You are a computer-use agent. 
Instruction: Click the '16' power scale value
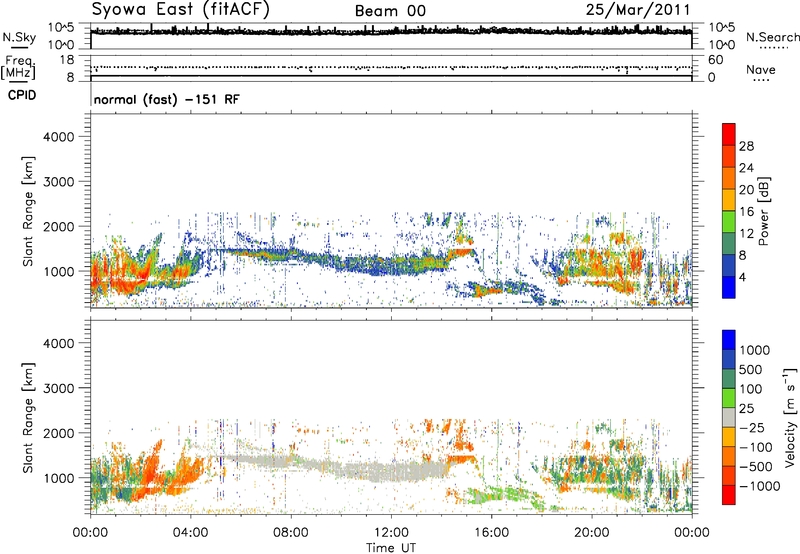[x=746, y=212]
